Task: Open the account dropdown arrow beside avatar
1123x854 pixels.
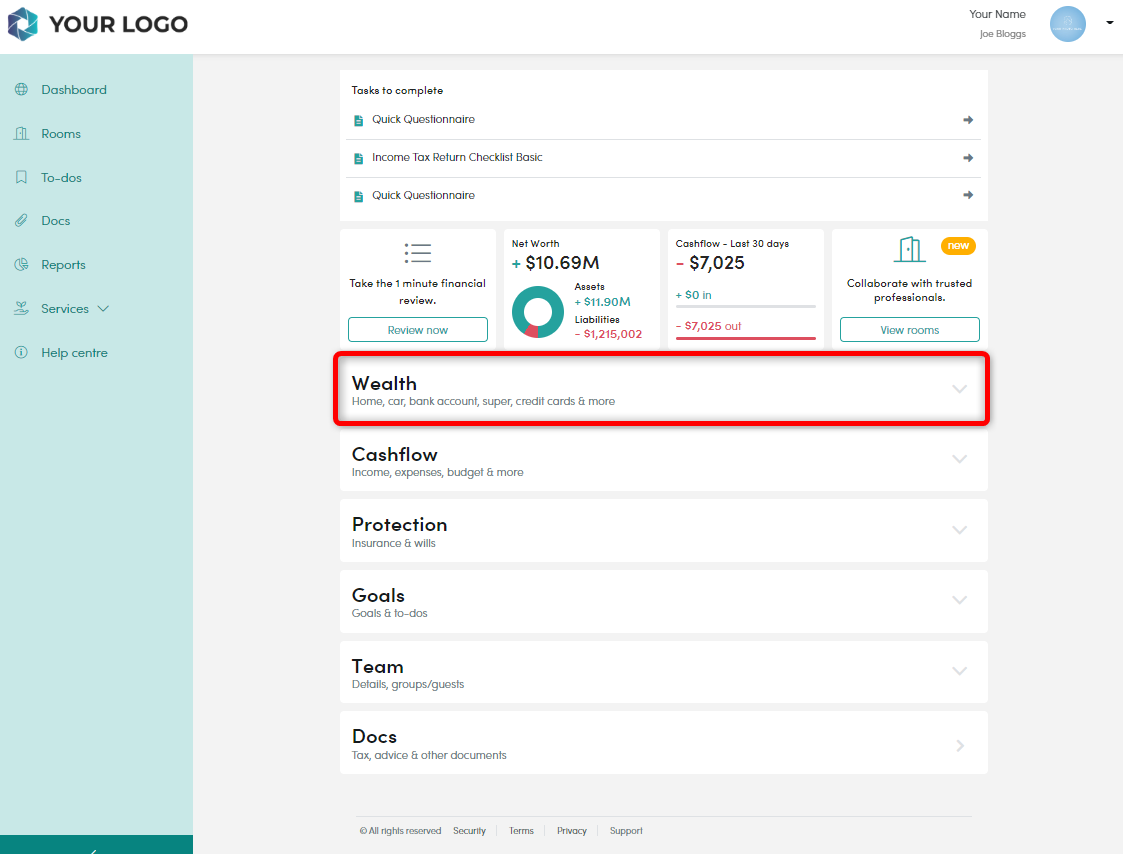Action: click(x=1109, y=22)
